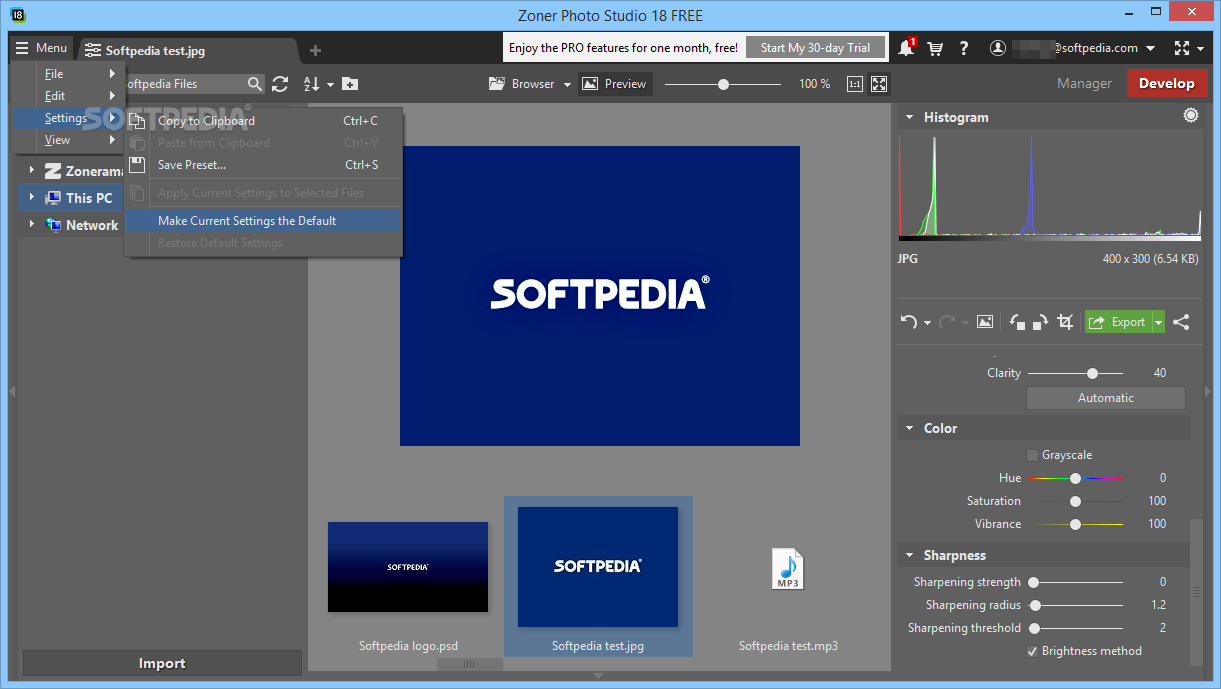The height and width of the screenshot is (689, 1221).
Task: Click the Saturation slider handle
Action: (1075, 501)
